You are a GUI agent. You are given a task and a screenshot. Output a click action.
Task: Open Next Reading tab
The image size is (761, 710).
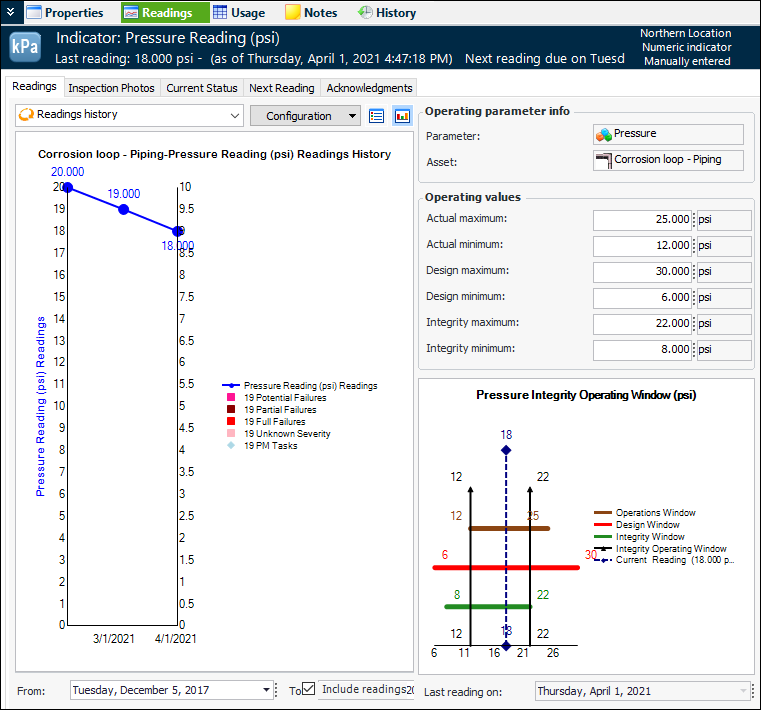(281, 88)
